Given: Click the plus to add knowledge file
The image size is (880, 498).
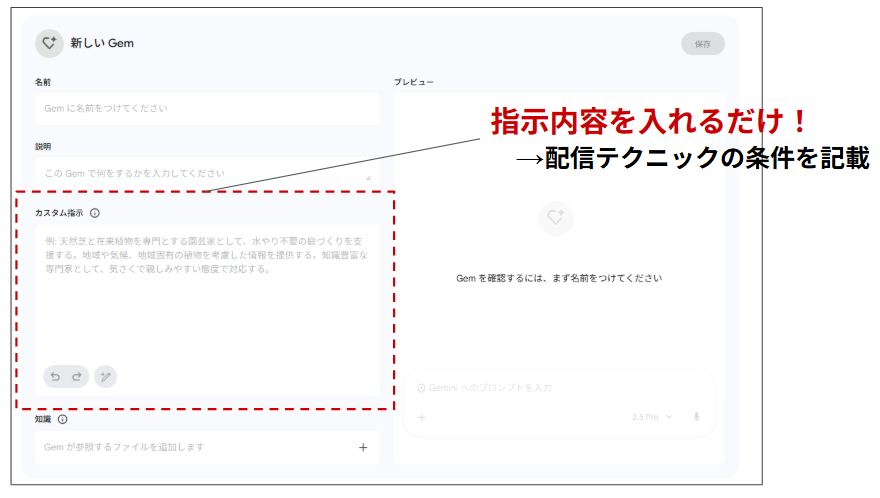Looking at the screenshot, I should 363,447.
